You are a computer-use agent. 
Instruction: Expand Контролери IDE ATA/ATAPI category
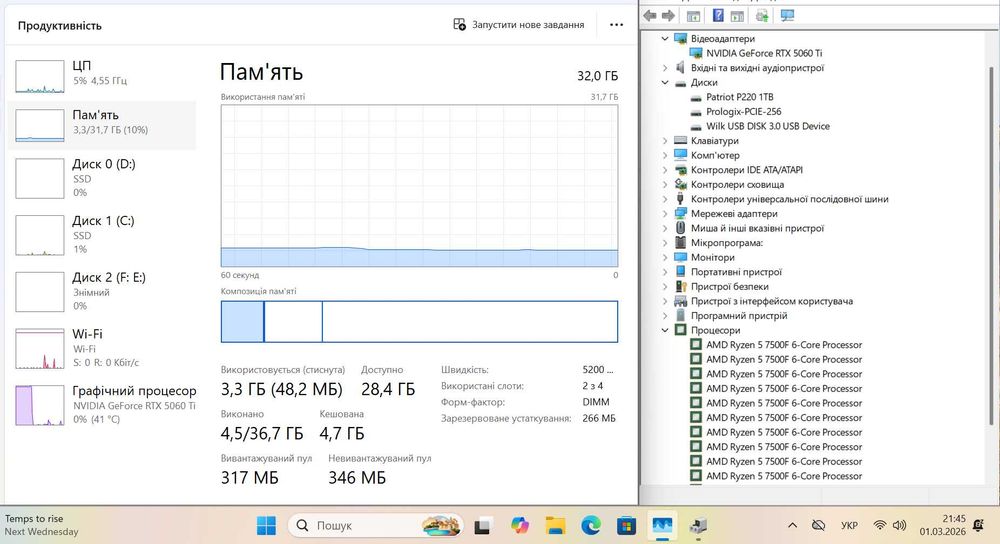coord(665,170)
